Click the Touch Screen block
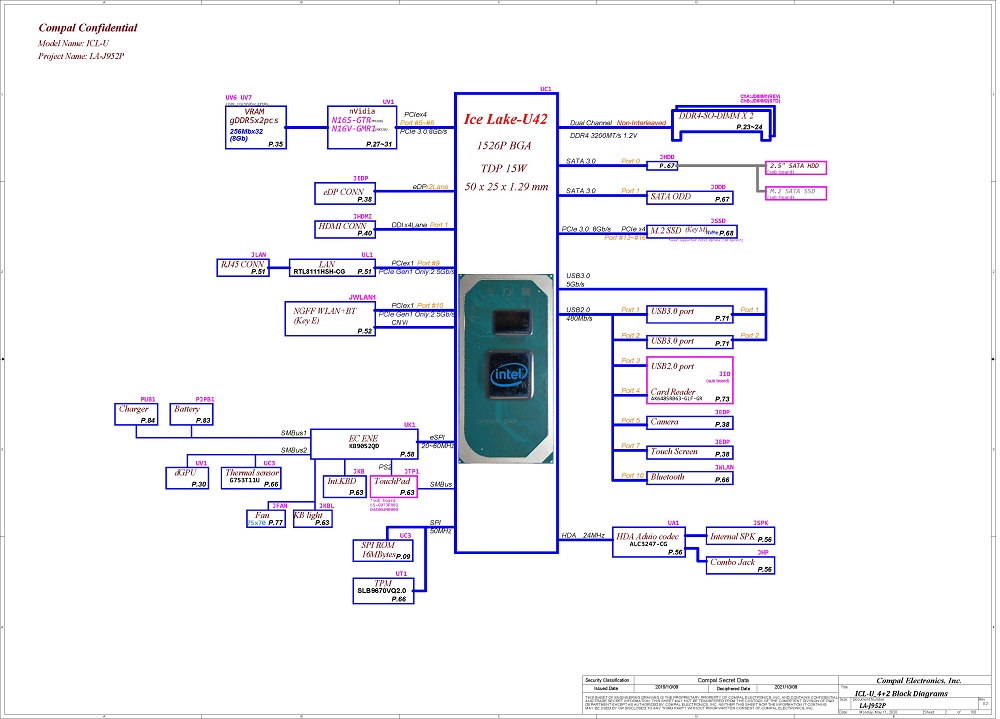 click(x=689, y=452)
